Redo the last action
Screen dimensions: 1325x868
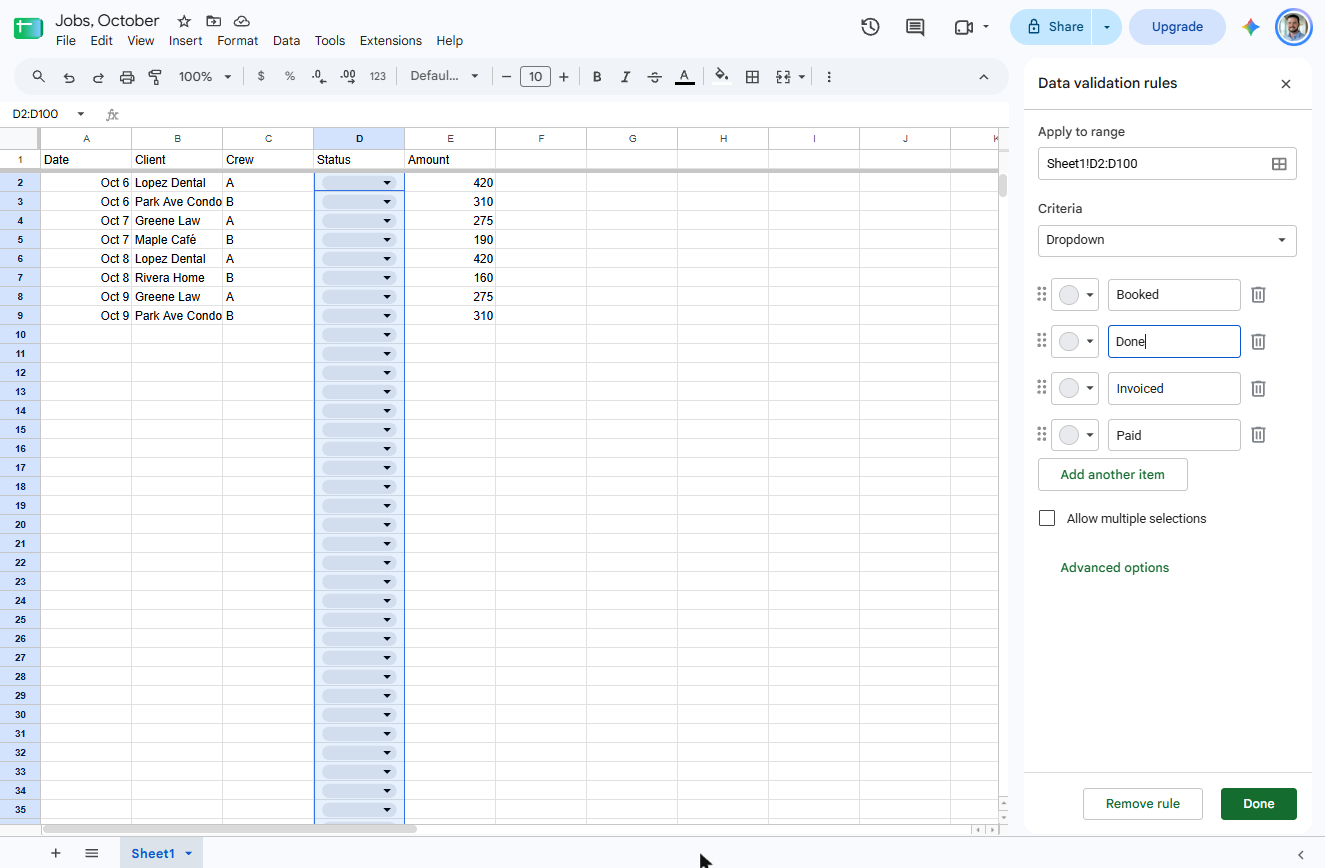coord(98,77)
